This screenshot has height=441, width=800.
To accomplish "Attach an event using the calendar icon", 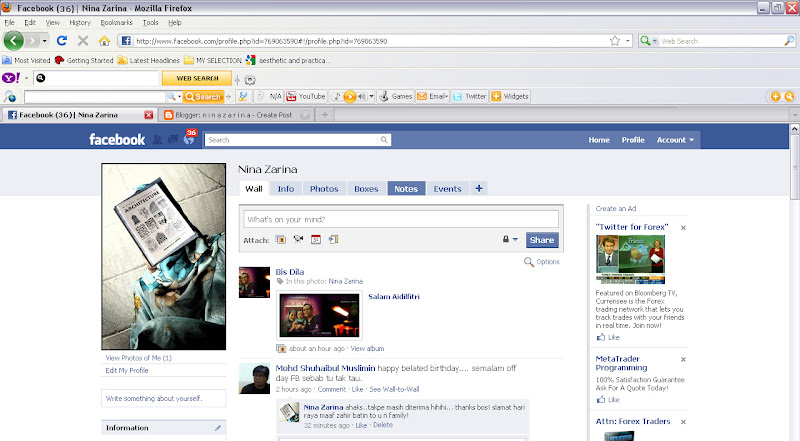I will tap(316, 239).
